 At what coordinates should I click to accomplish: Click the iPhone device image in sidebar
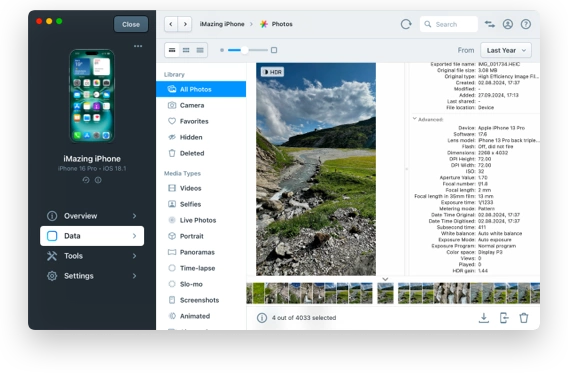[x=92, y=96]
